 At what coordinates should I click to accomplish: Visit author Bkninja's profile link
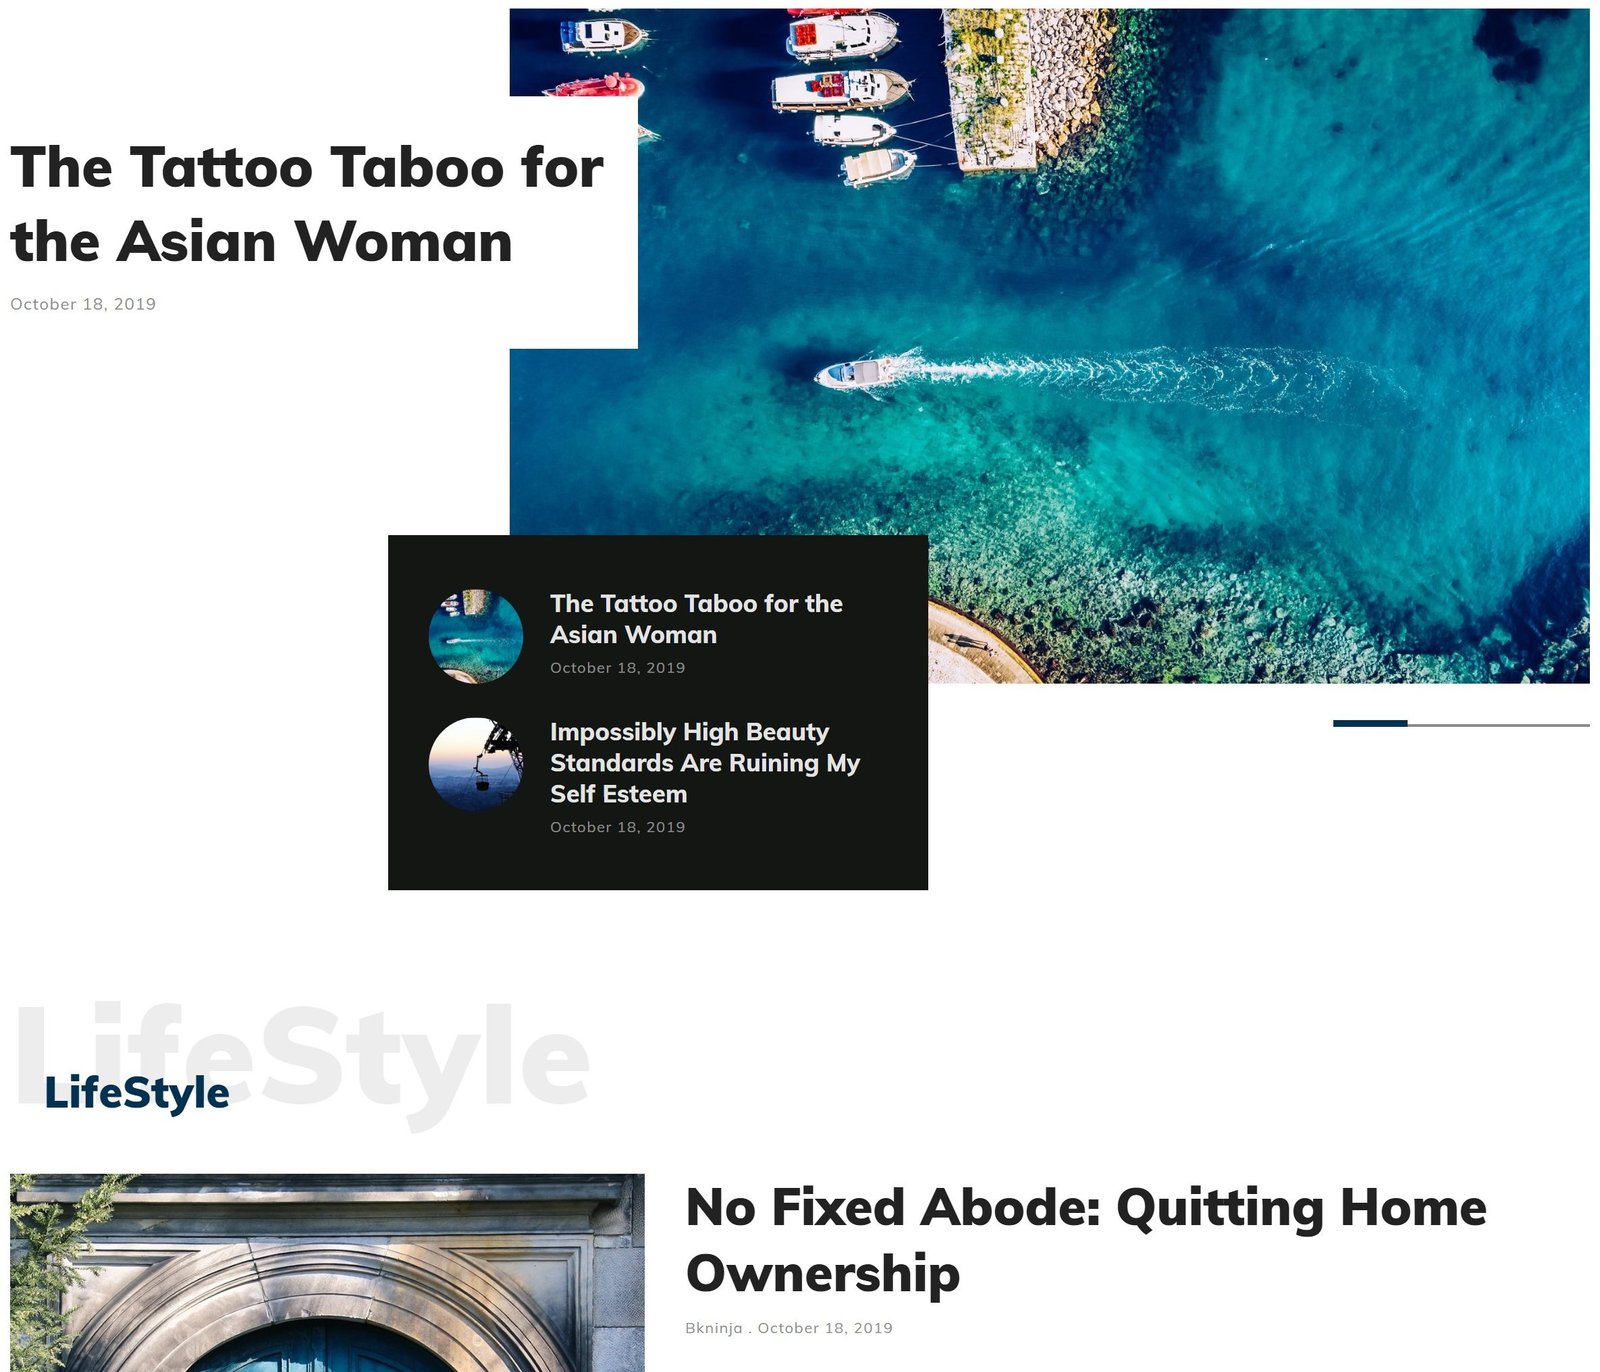tap(714, 1328)
